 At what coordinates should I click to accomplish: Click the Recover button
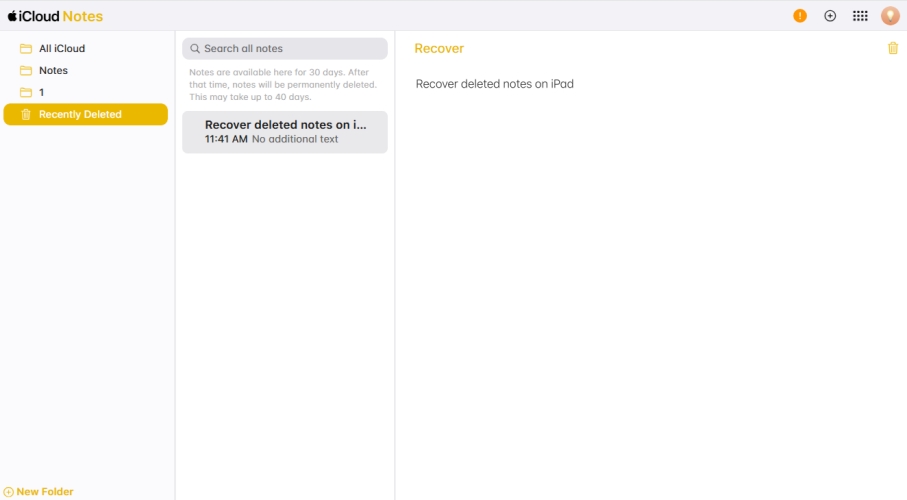point(439,49)
